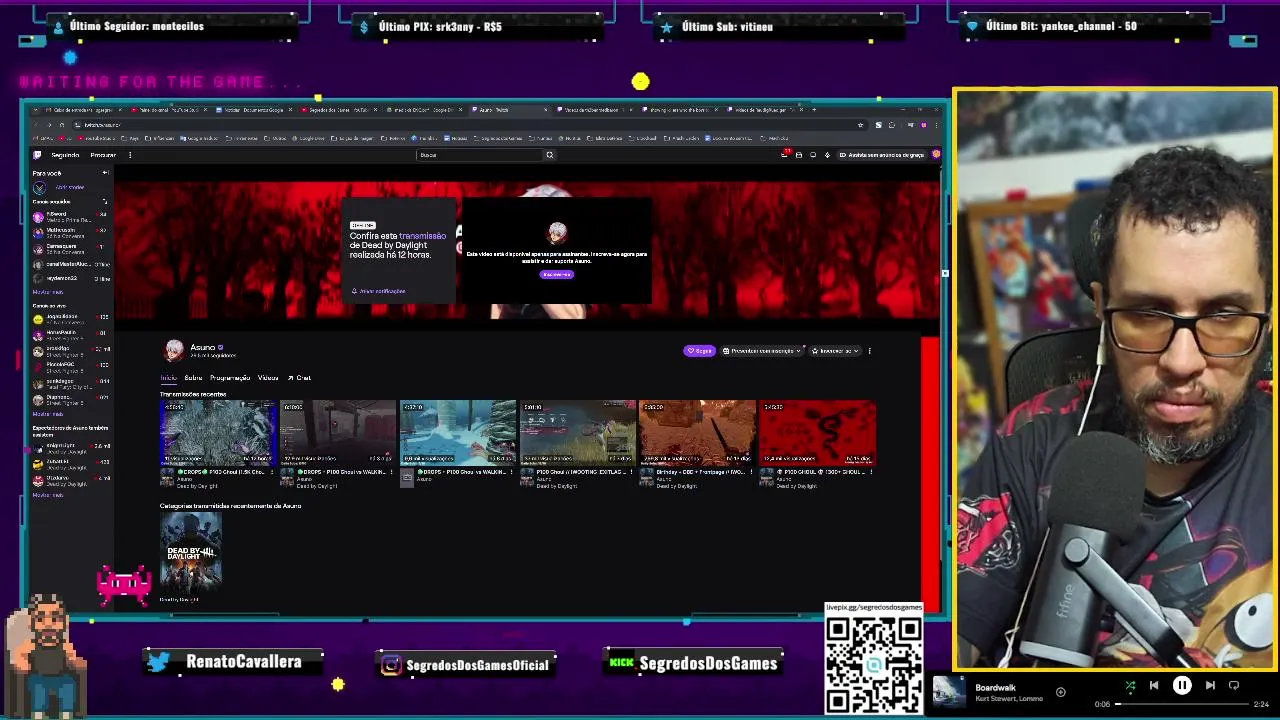Click the purple Seguir follow button
The height and width of the screenshot is (720, 1280).
699,351
